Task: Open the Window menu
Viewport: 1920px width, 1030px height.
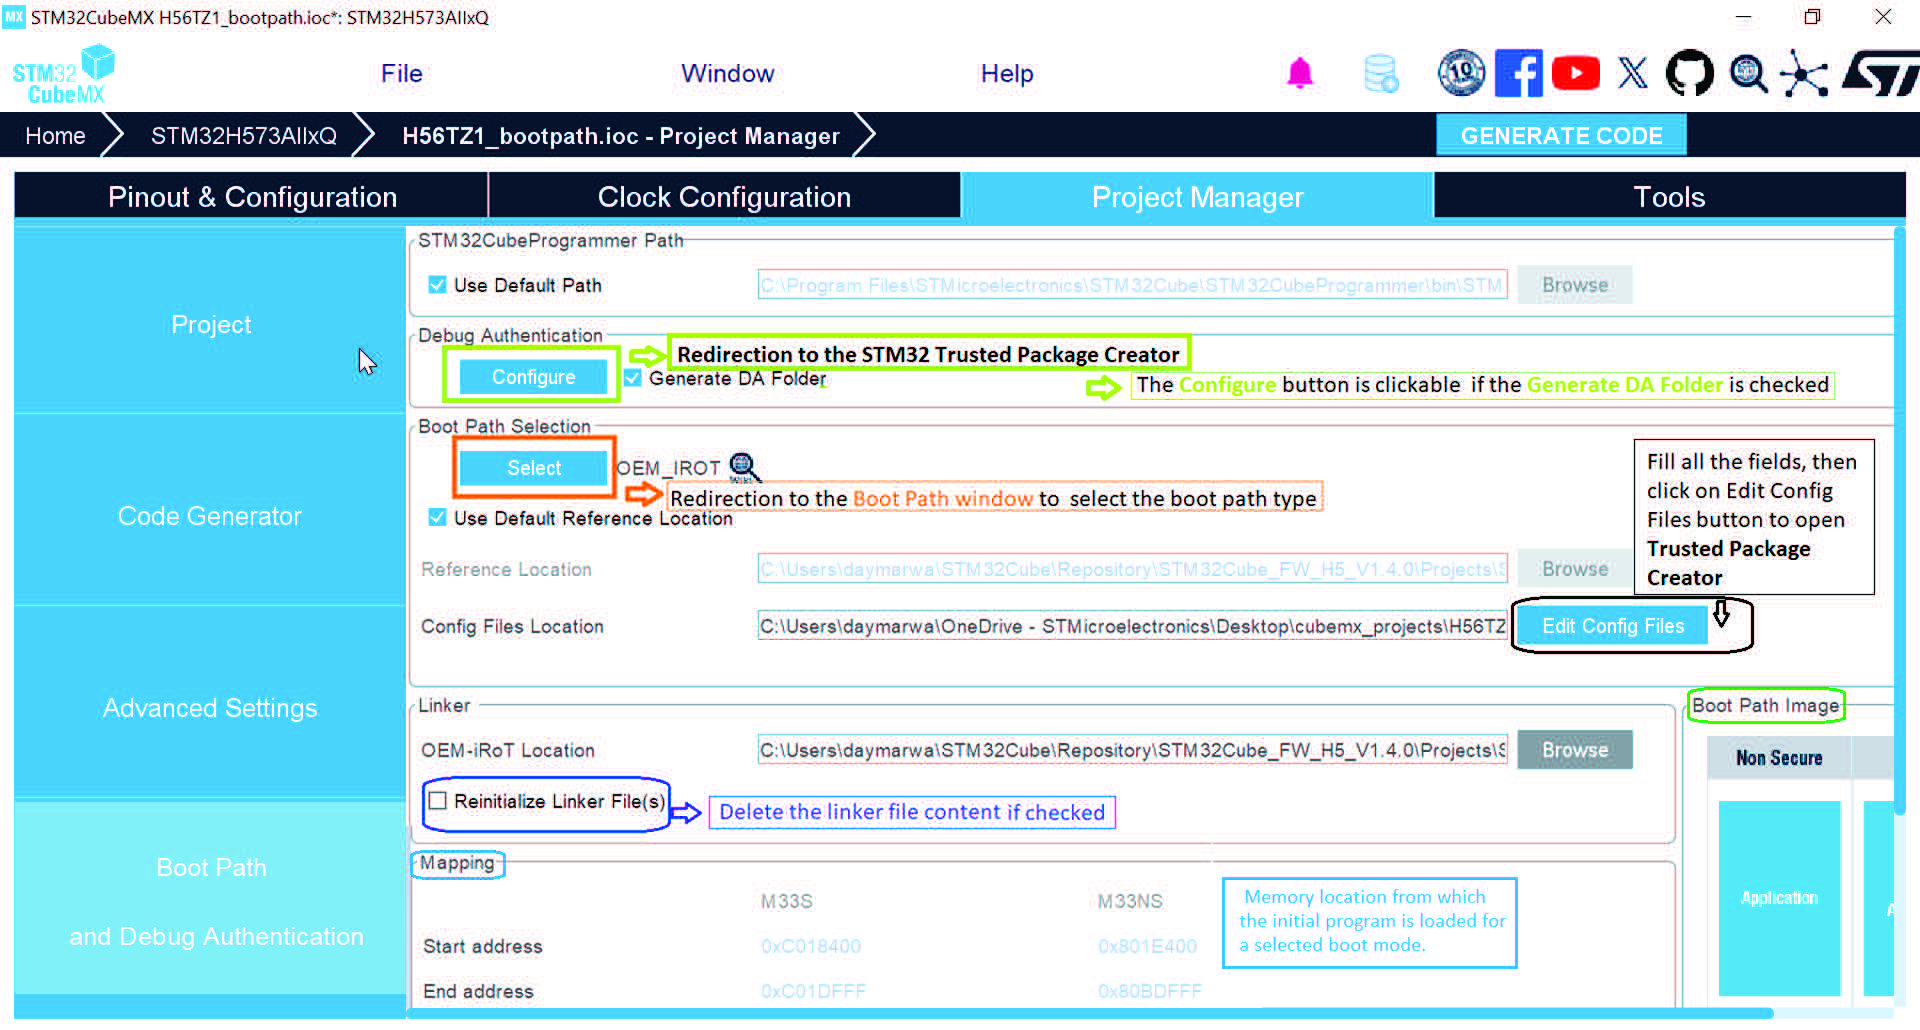Action: click(728, 74)
